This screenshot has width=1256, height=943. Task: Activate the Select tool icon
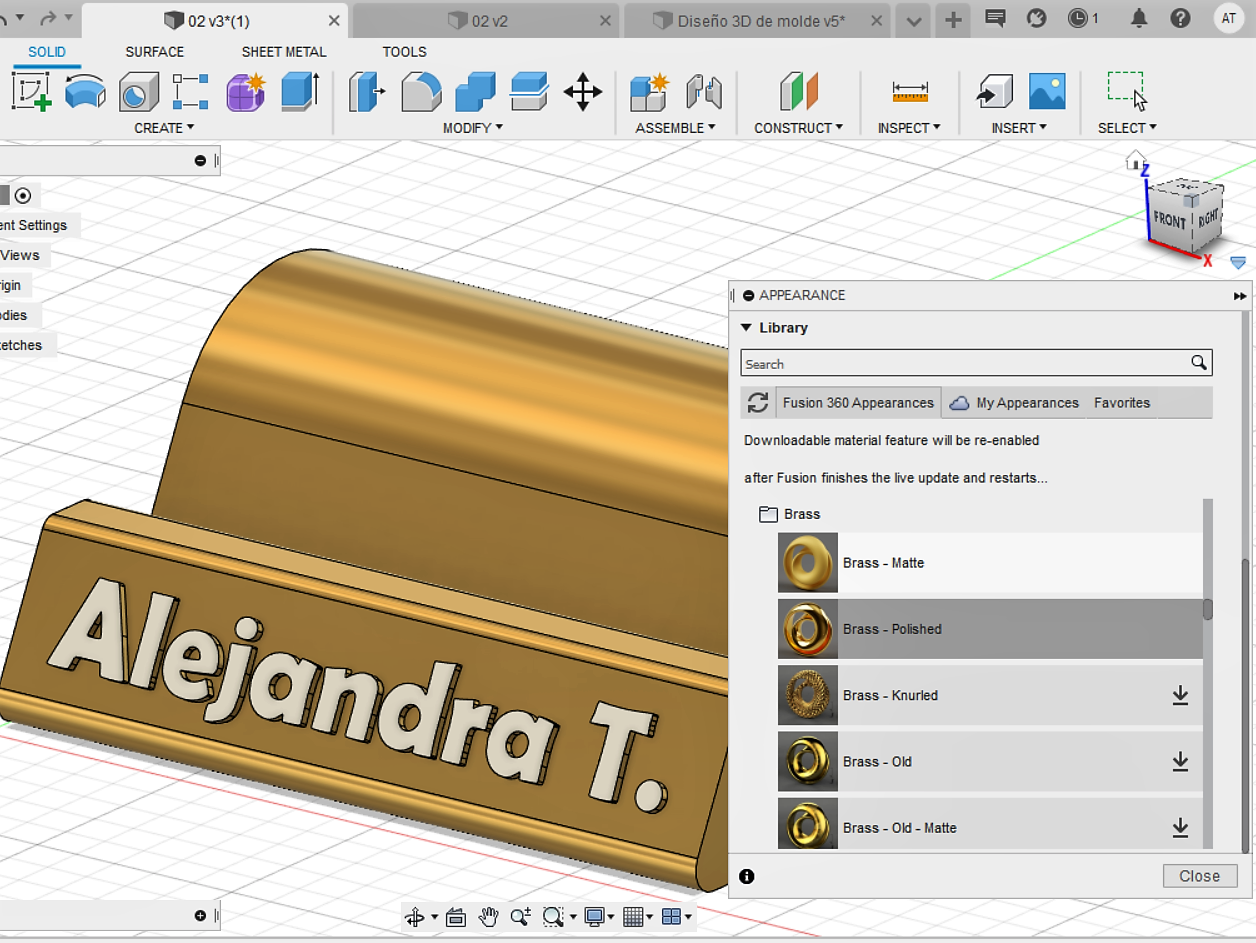[1127, 91]
